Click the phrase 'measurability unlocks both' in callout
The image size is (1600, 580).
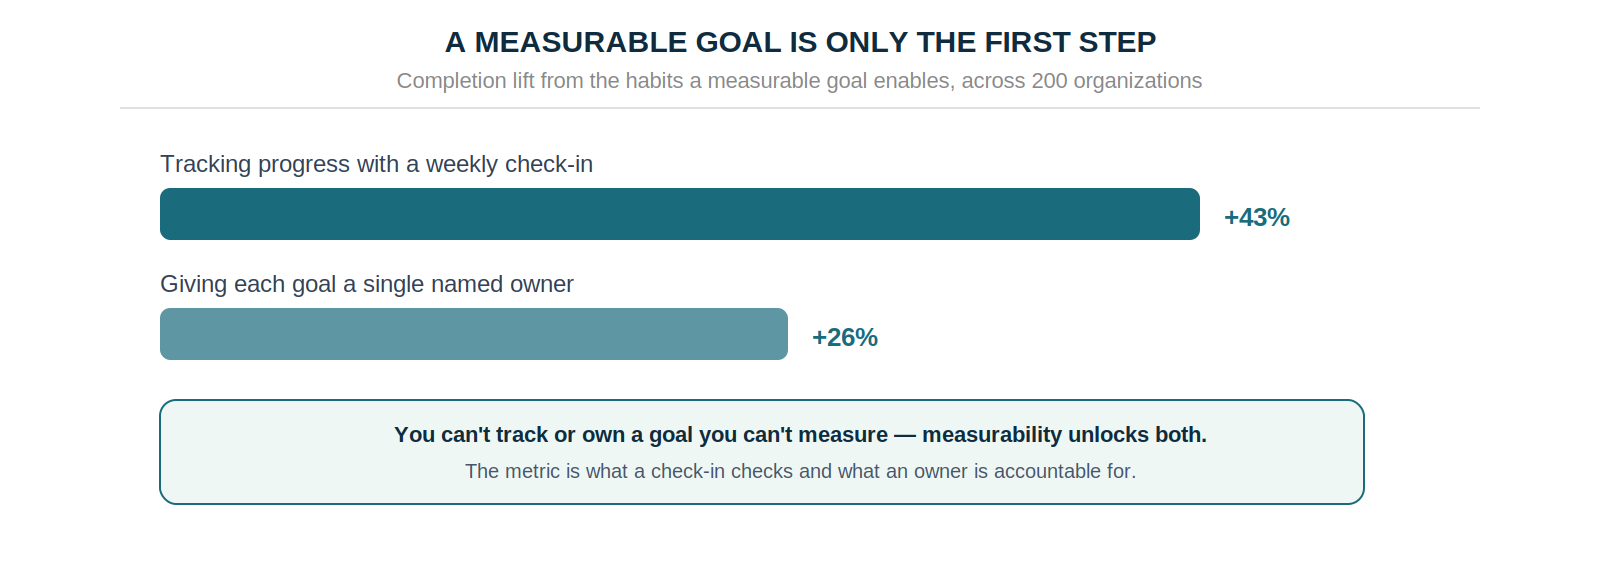point(1063,435)
